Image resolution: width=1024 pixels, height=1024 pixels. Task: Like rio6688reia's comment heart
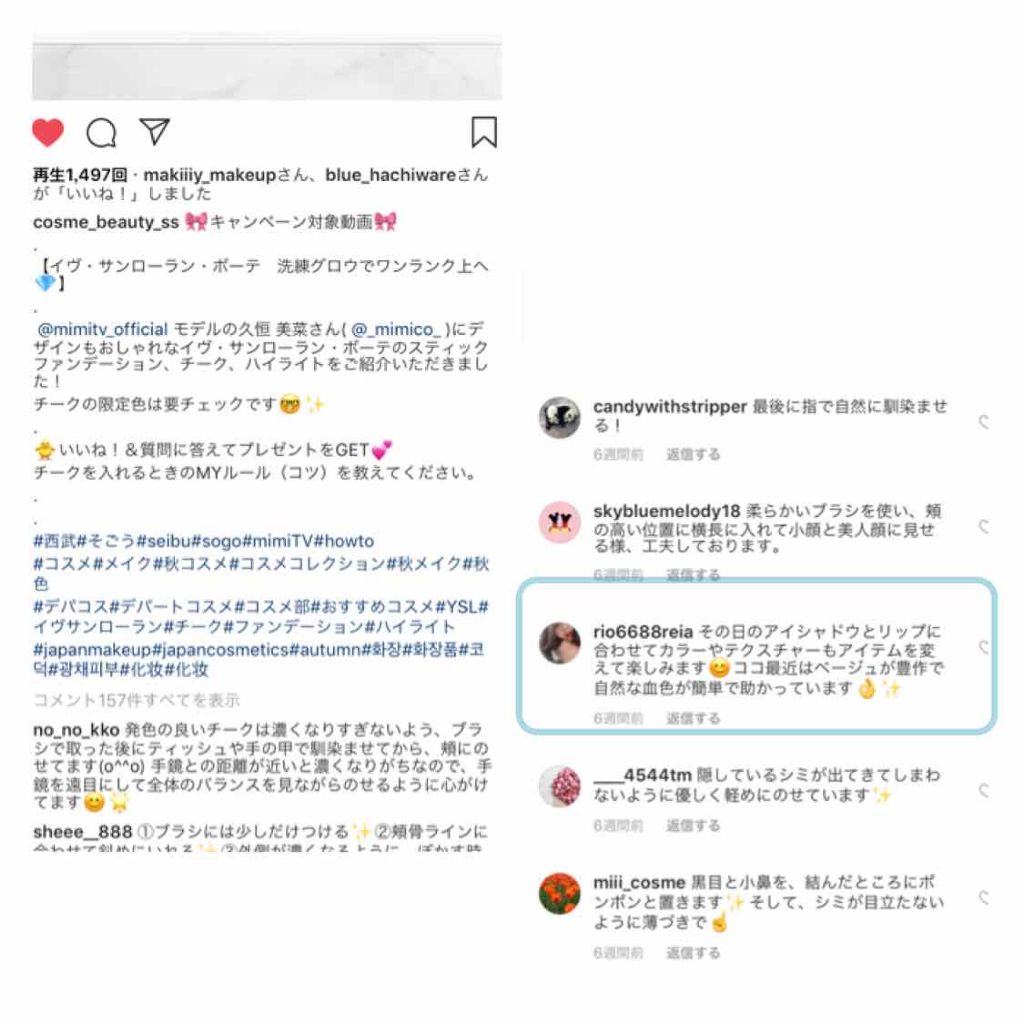(984, 647)
